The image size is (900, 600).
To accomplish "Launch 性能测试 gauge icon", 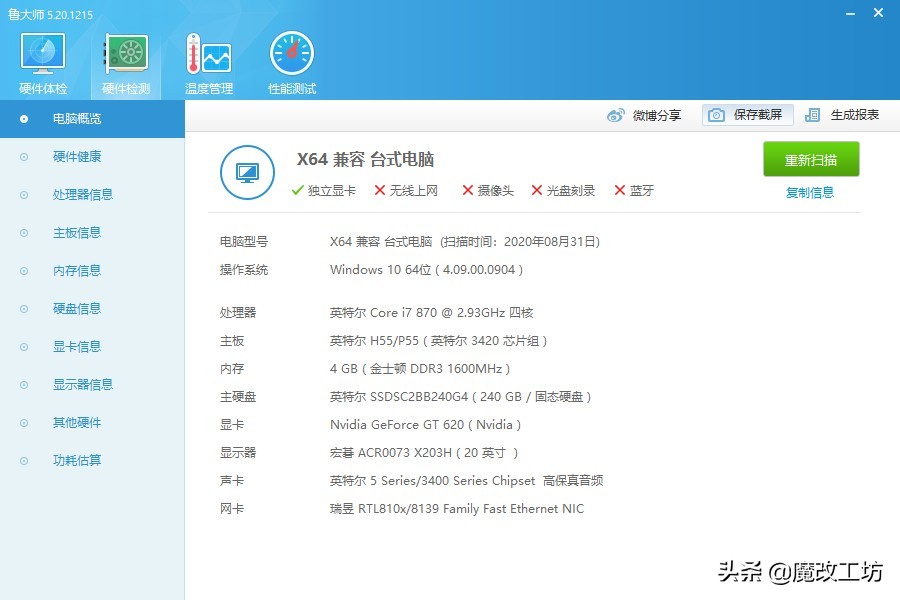I will (x=290, y=55).
